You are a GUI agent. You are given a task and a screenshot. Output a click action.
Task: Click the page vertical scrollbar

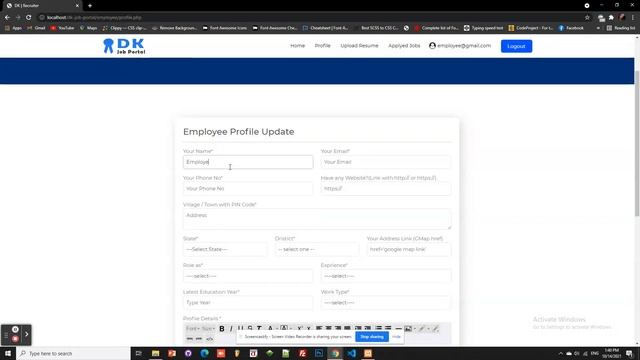pos(637,143)
